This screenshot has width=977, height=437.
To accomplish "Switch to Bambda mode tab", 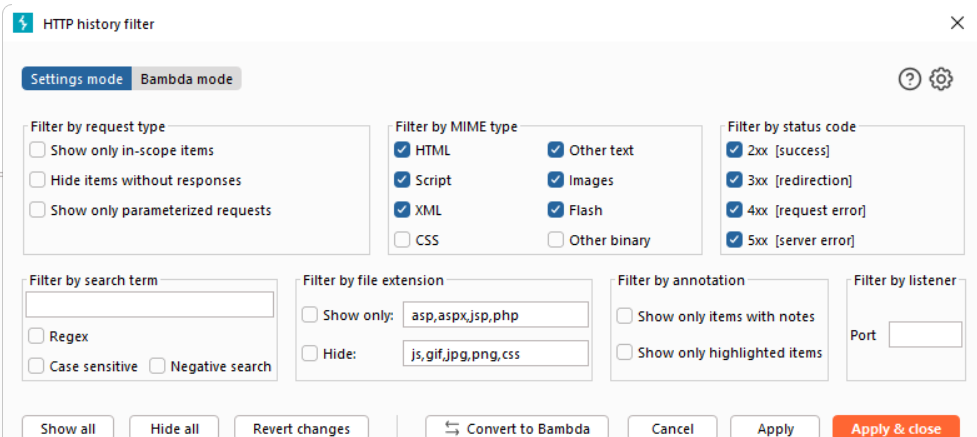I will [x=187, y=79].
